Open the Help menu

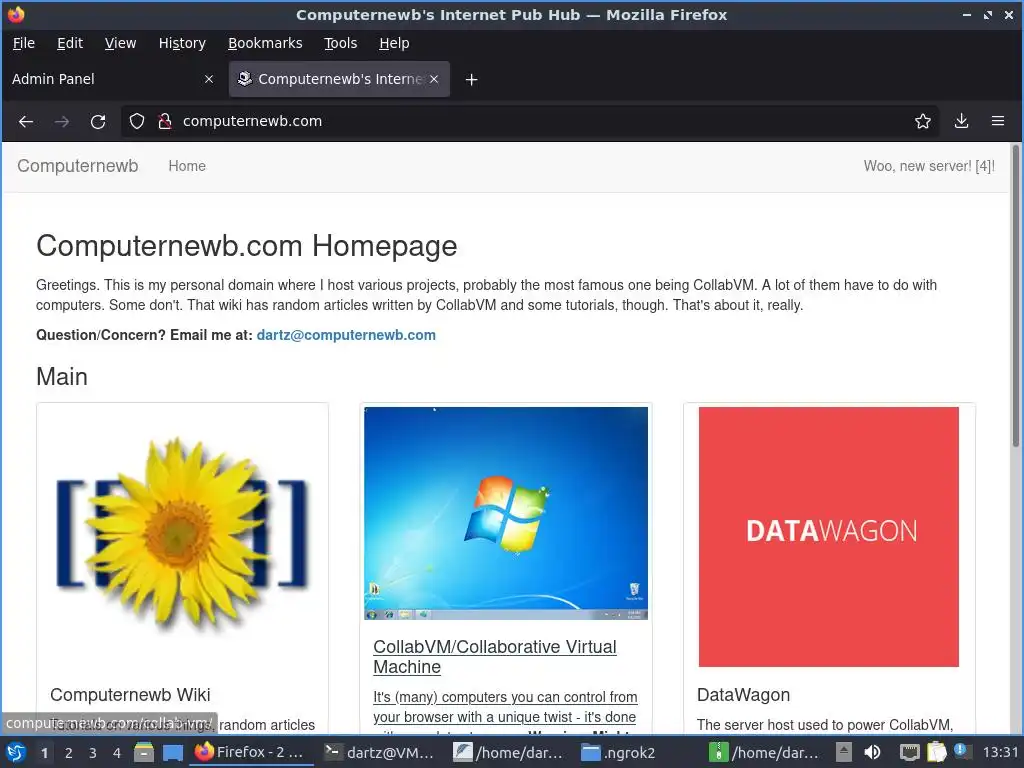[394, 43]
